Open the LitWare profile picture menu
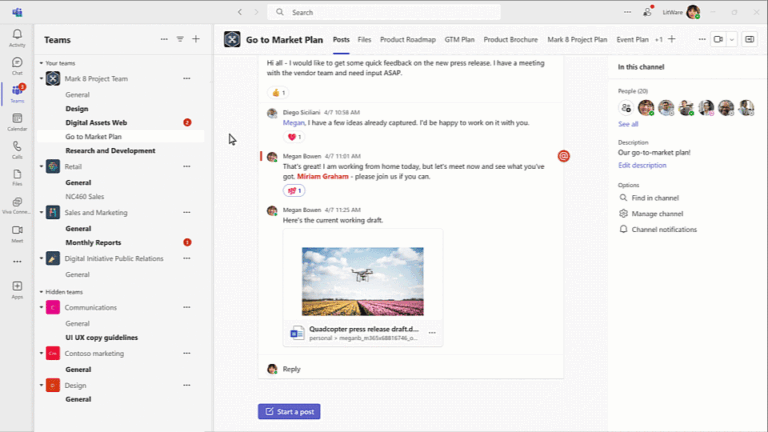Image resolution: width=768 pixels, height=432 pixels. click(693, 12)
